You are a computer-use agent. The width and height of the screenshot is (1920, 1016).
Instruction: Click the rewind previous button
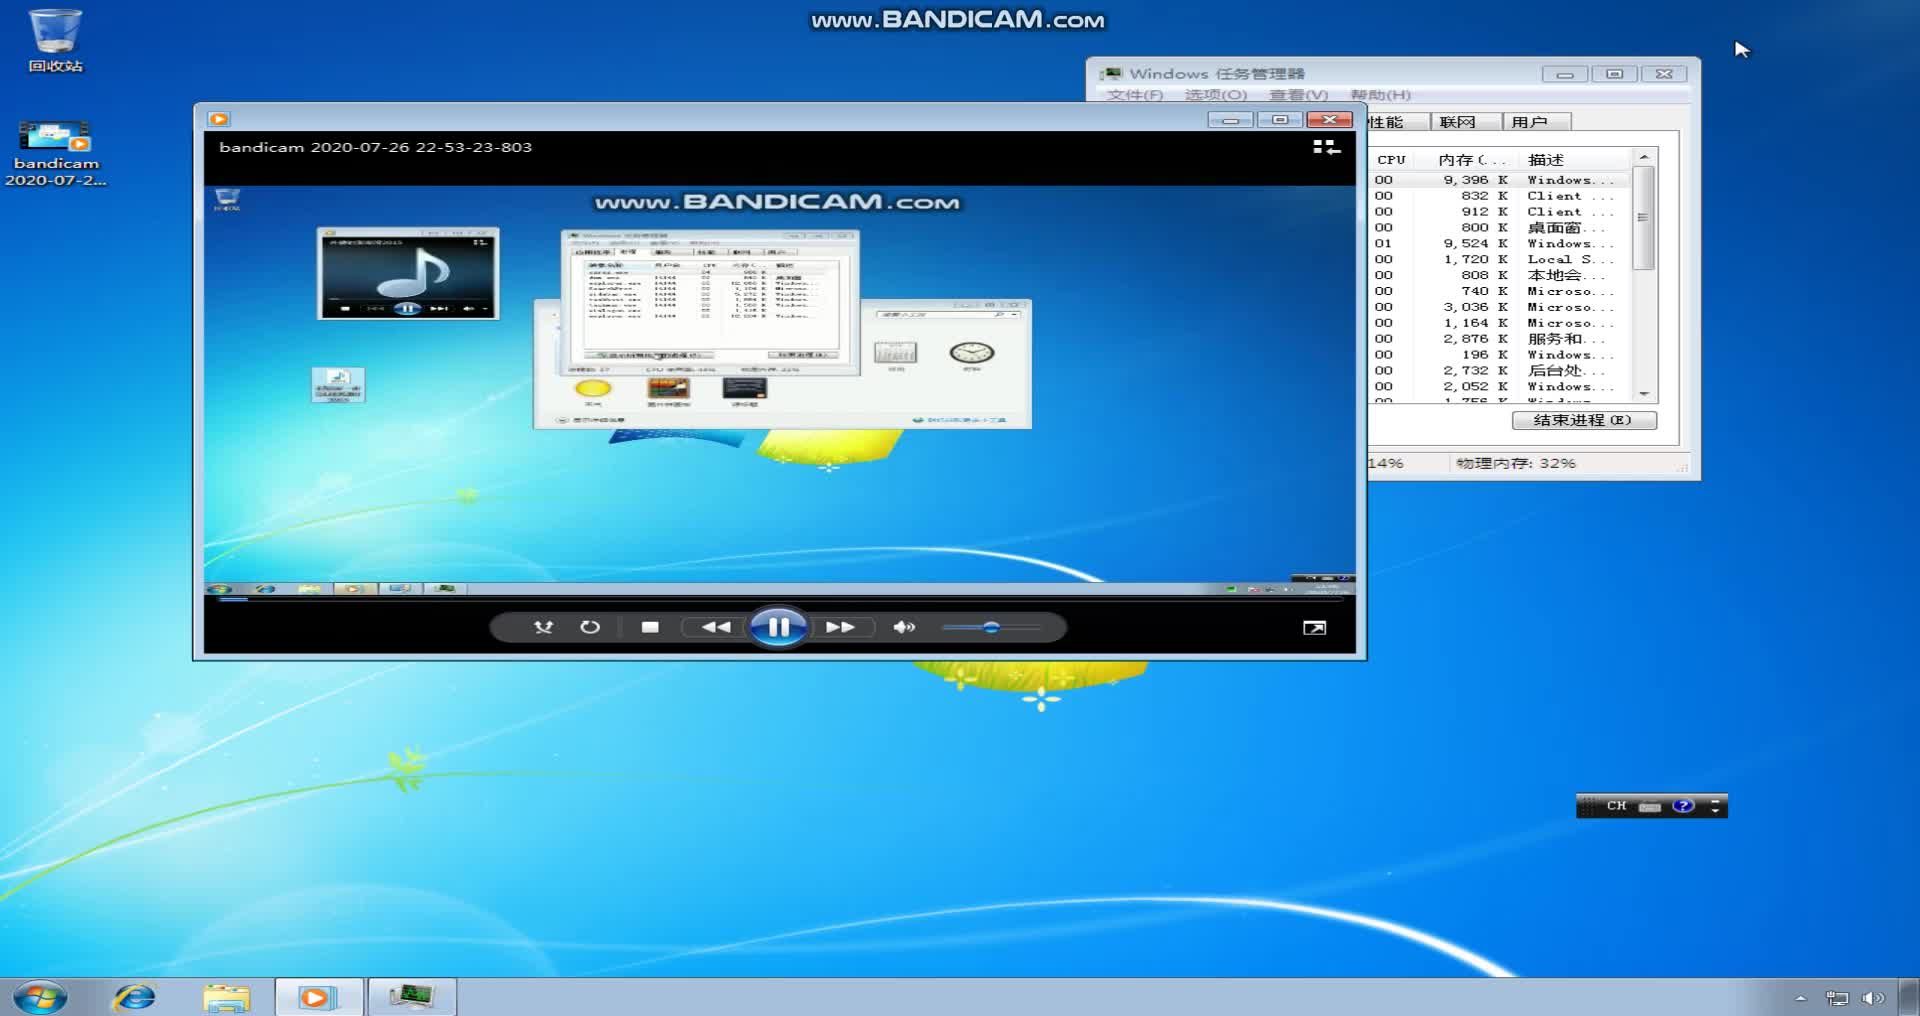coord(715,627)
